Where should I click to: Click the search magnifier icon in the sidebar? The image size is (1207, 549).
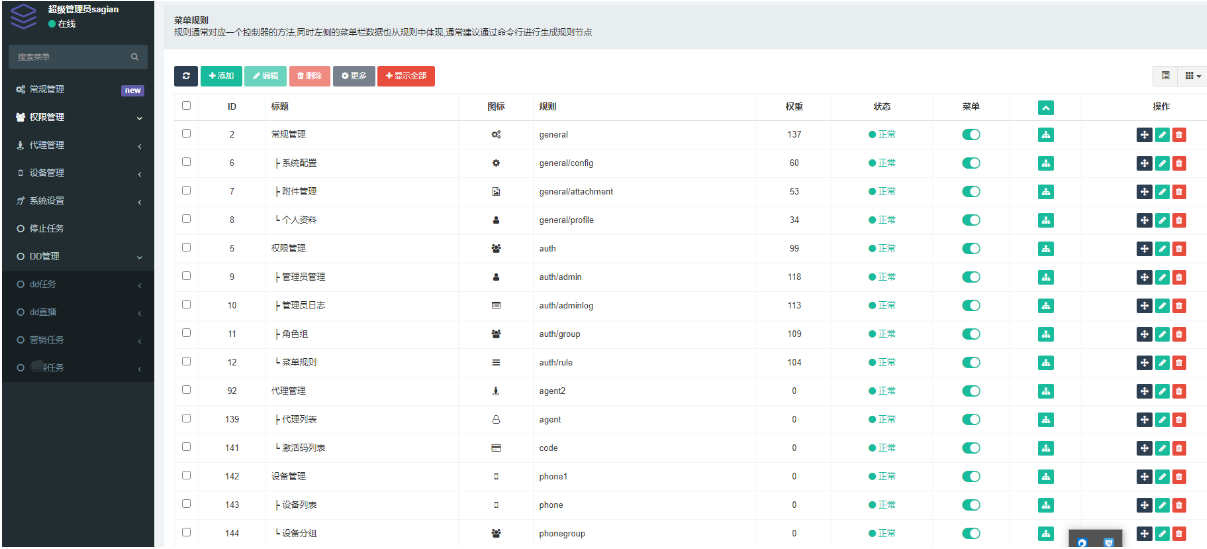(135, 57)
